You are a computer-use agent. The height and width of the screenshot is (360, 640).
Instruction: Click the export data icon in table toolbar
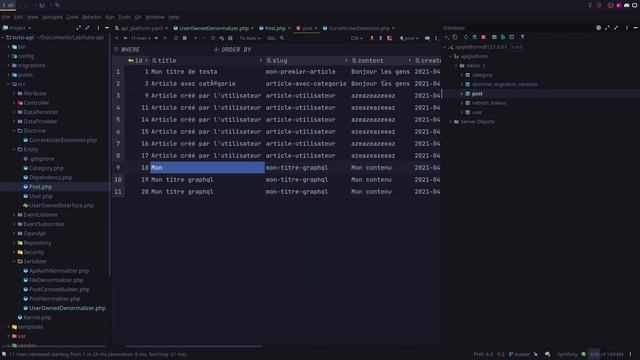(372, 38)
